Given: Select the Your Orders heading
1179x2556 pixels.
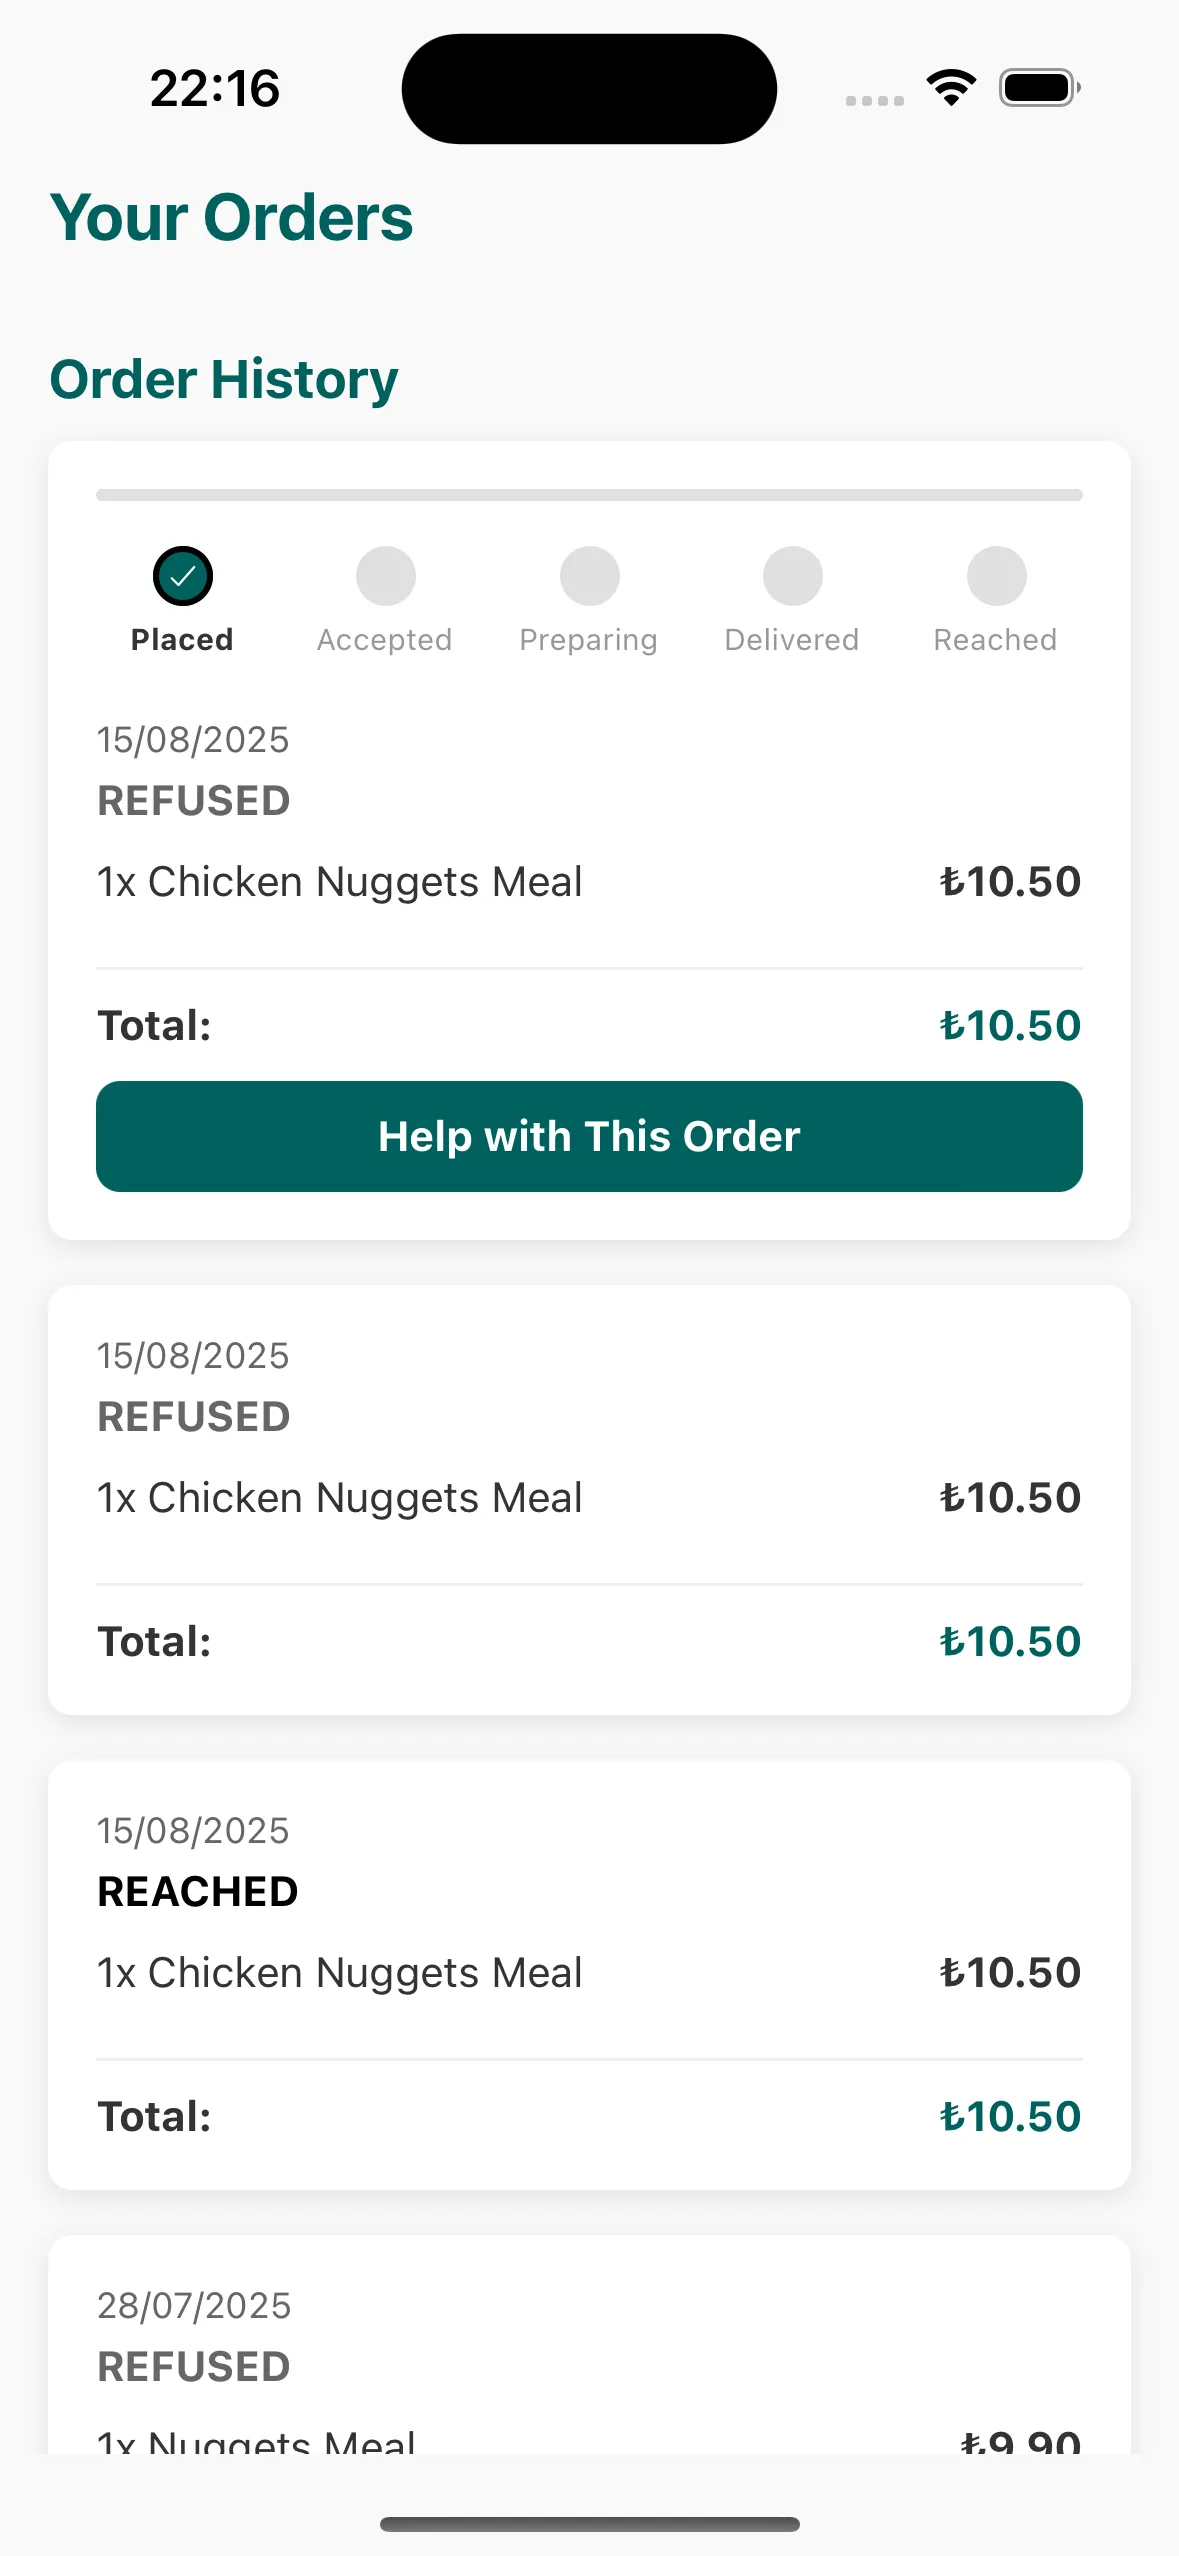Looking at the screenshot, I should [x=231, y=218].
